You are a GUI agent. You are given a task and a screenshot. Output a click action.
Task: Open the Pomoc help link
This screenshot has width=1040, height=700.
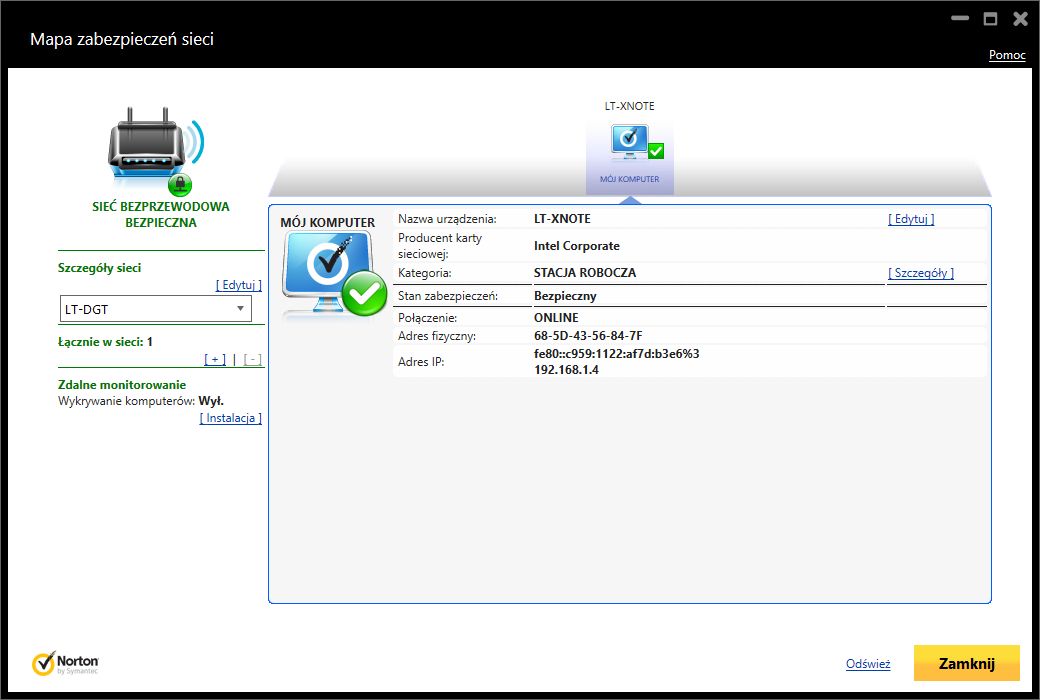tap(1007, 55)
